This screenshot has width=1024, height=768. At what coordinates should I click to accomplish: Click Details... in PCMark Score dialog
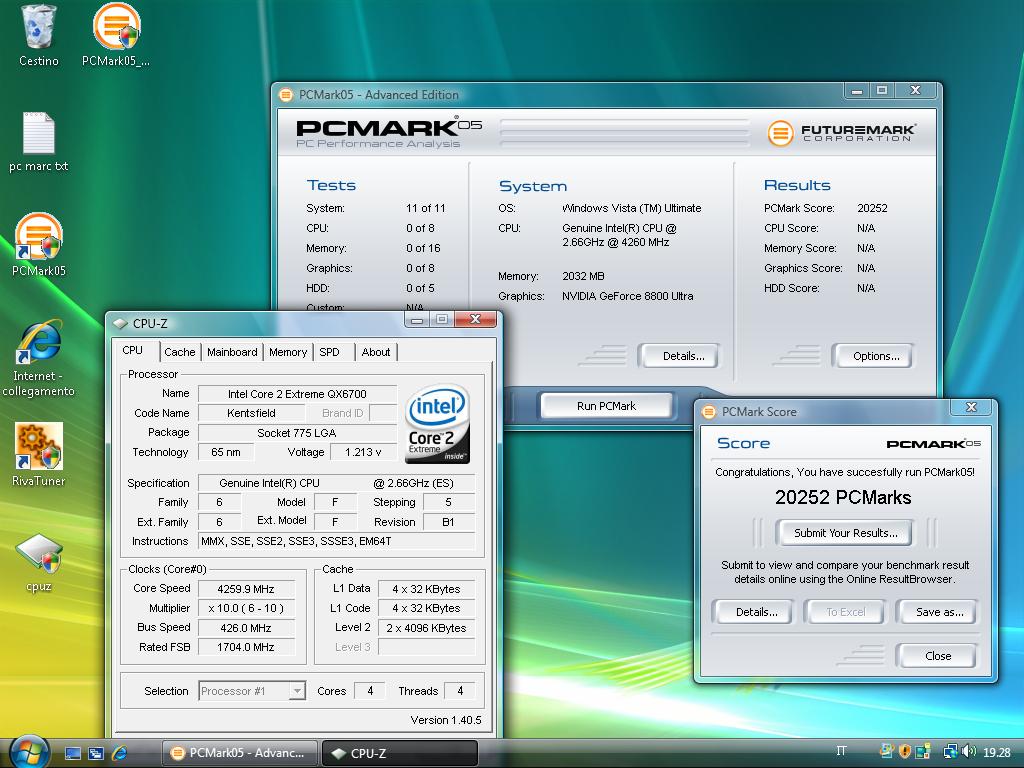[x=753, y=612]
